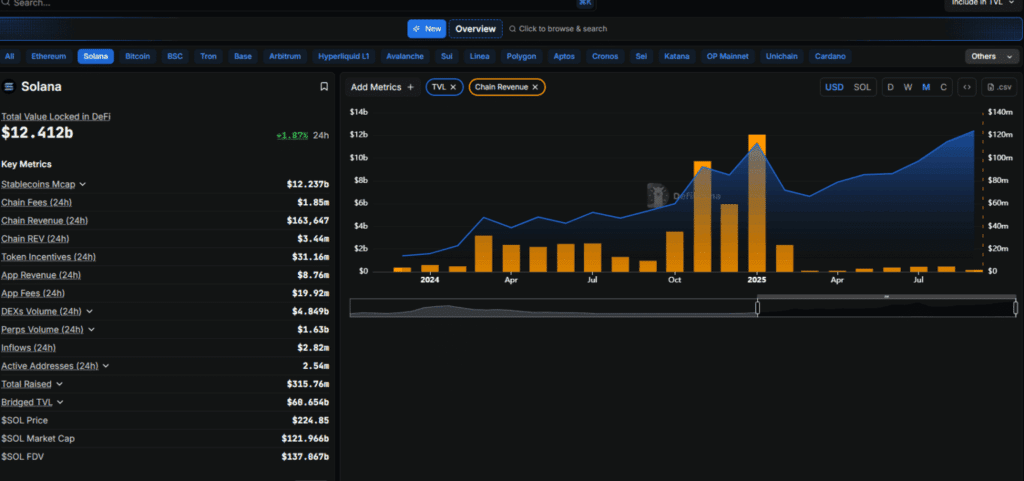
Task: Click the chart range slider's left handle
Action: click(x=758, y=307)
